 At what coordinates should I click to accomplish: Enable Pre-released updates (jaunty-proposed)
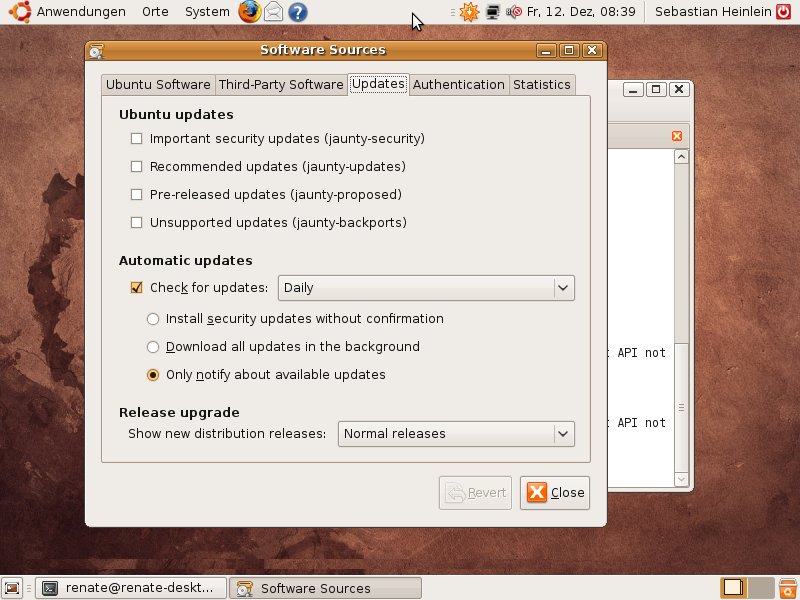tap(136, 194)
